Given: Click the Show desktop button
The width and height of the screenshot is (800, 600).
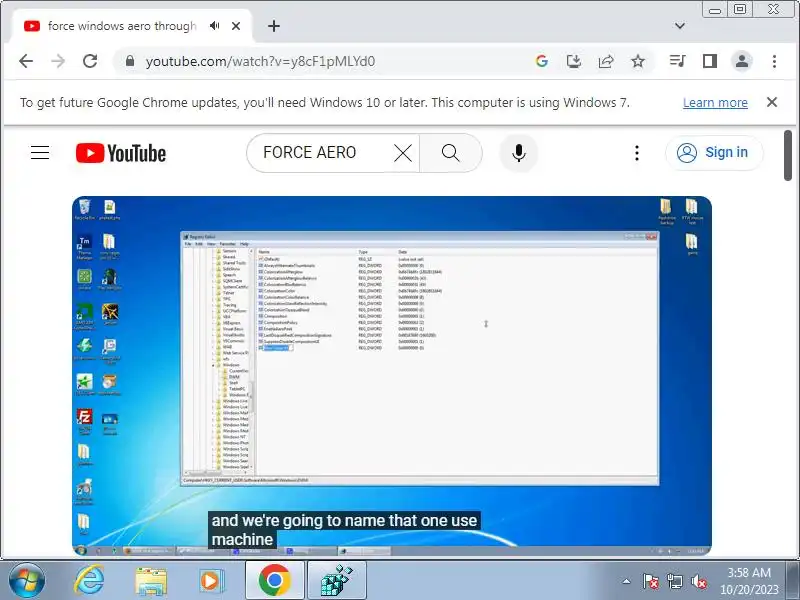Looking at the screenshot, I should pyautogui.click(x=793, y=581).
